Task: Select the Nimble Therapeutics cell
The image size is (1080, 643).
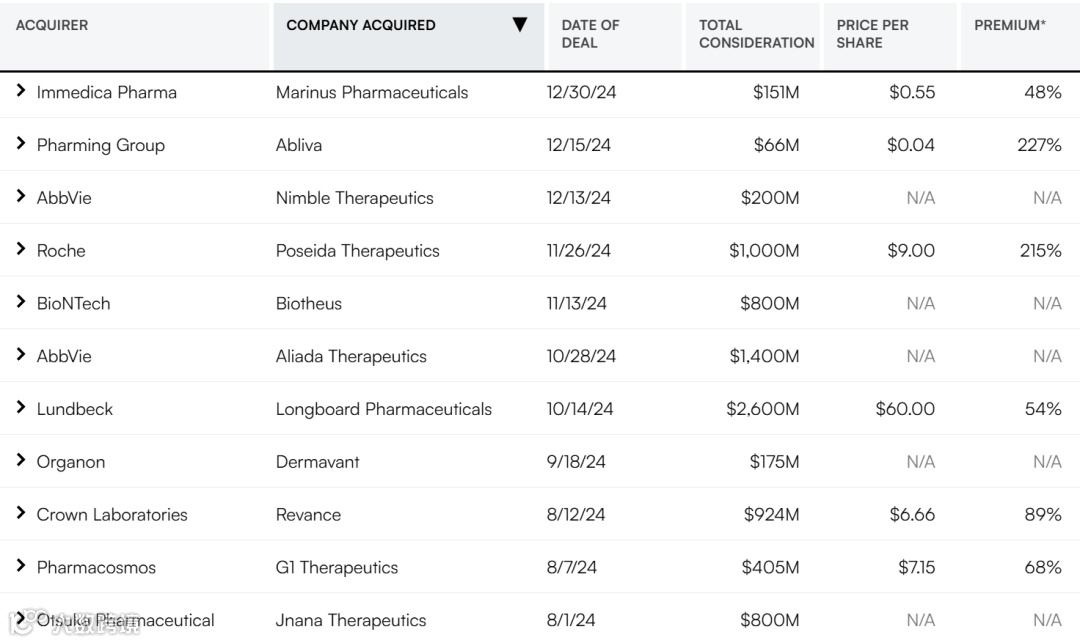Action: (354, 198)
